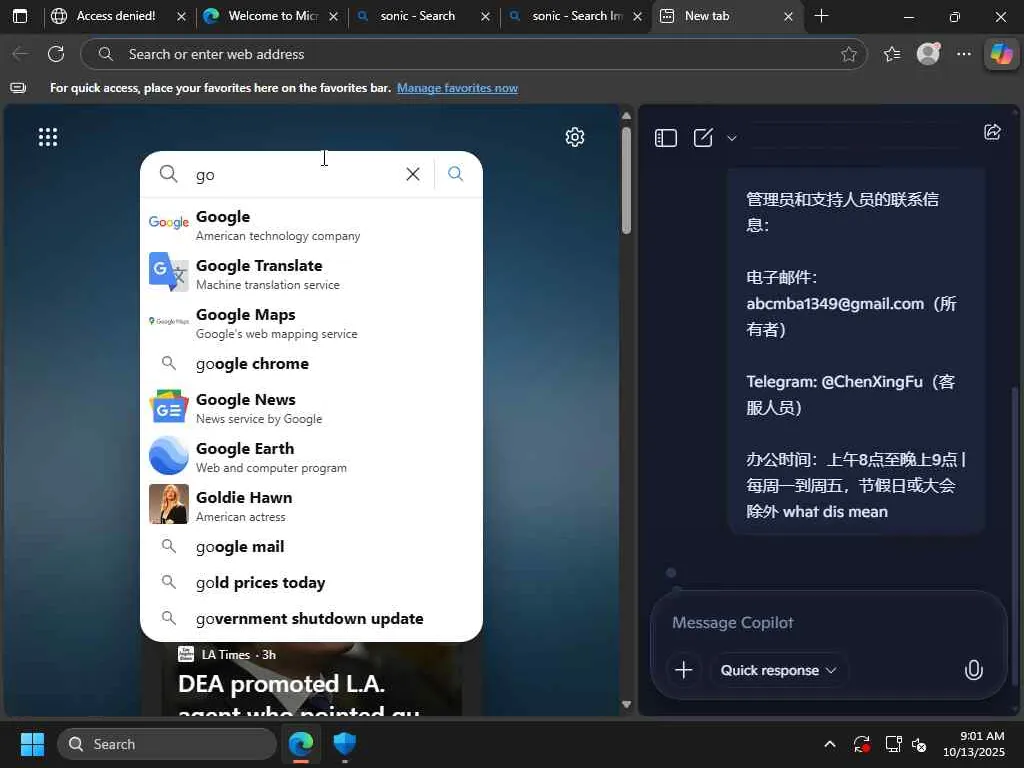This screenshot has width=1024, height=768.
Task: Start a new Copilot chat
Action: coord(703,138)
